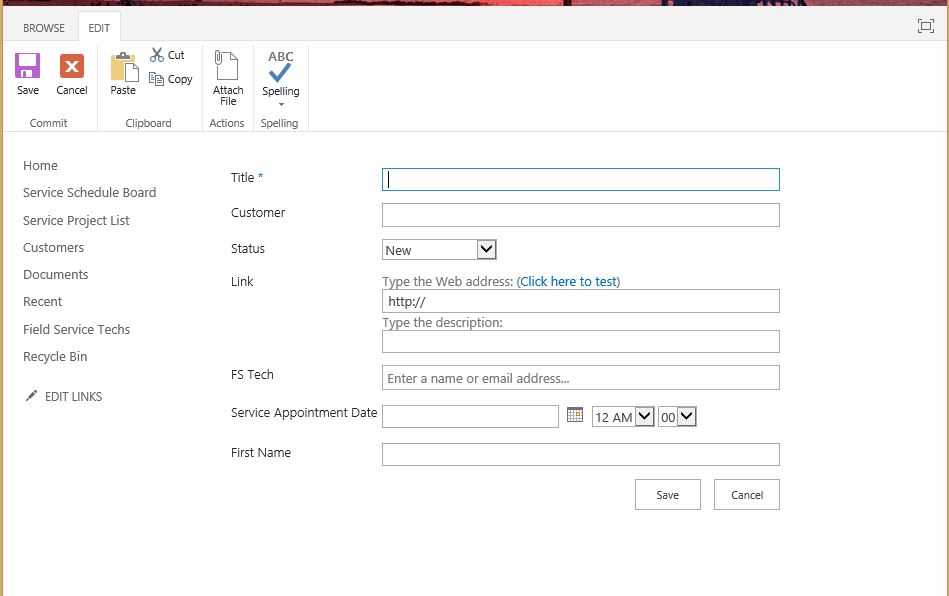Click the Attach File paperclip icon

pyautogui.click(x=226, y=65)
